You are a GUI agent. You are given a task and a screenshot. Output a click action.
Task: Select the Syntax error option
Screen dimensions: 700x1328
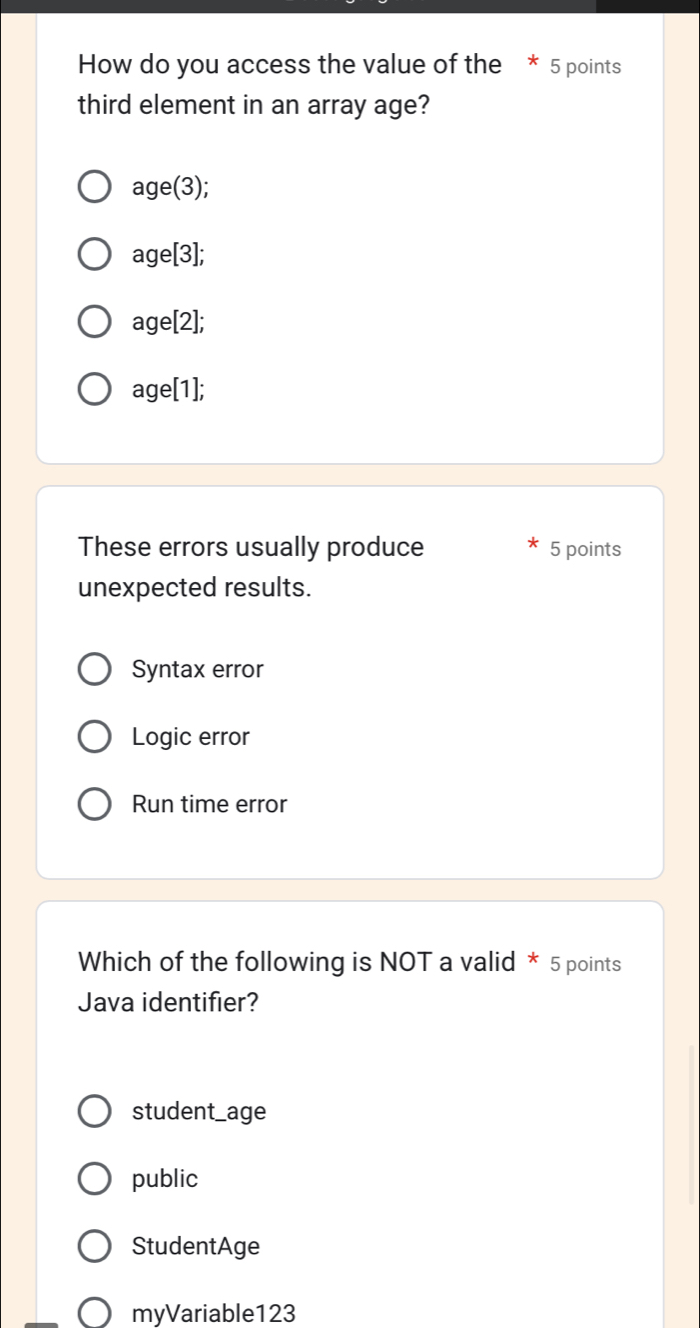click(94, 669)
